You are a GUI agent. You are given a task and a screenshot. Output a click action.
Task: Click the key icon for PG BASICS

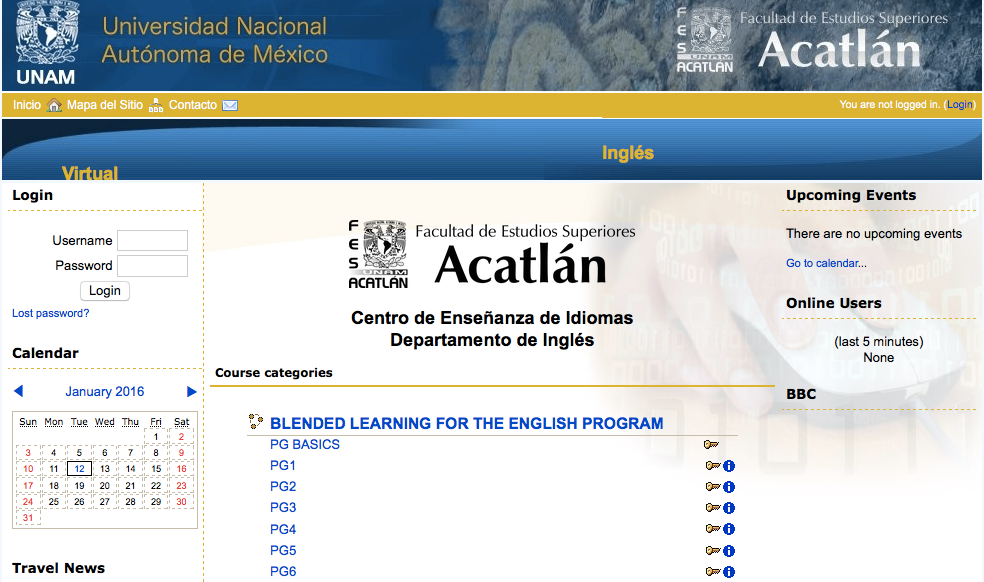click(711, 445)
